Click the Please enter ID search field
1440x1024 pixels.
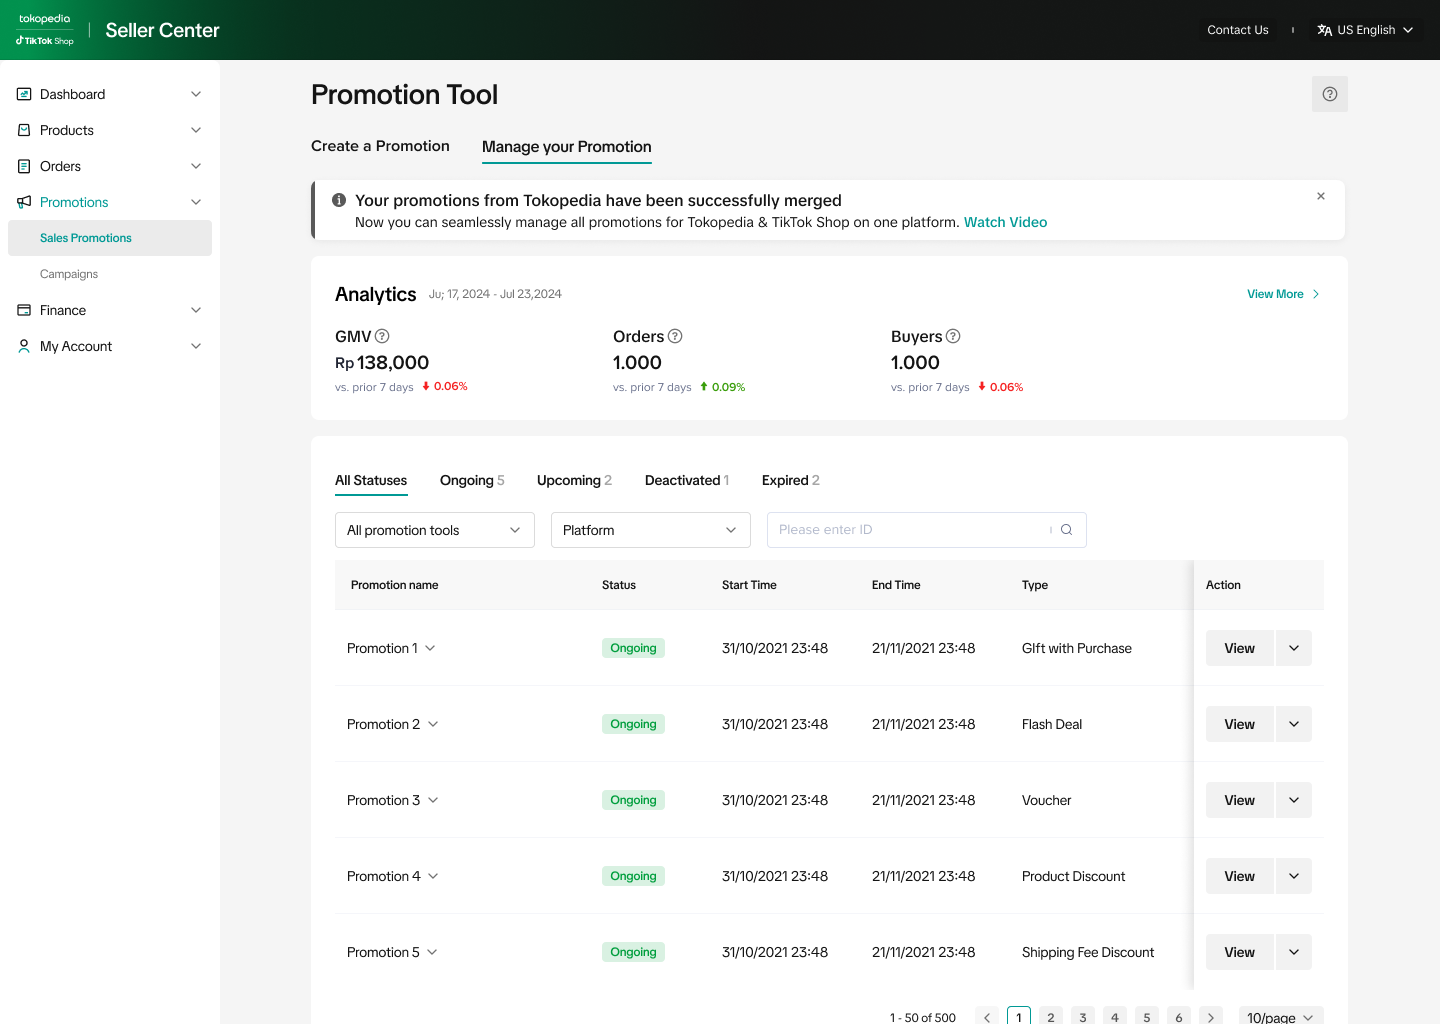click(905, 530)
